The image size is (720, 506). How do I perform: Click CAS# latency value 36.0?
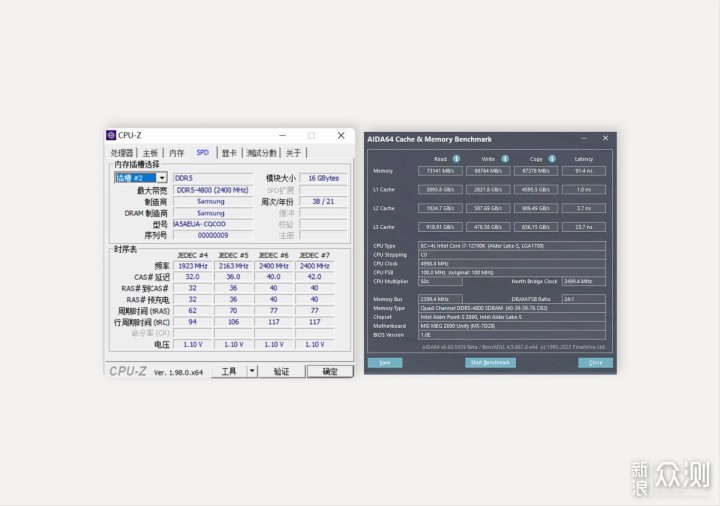(x=233, y=277)
